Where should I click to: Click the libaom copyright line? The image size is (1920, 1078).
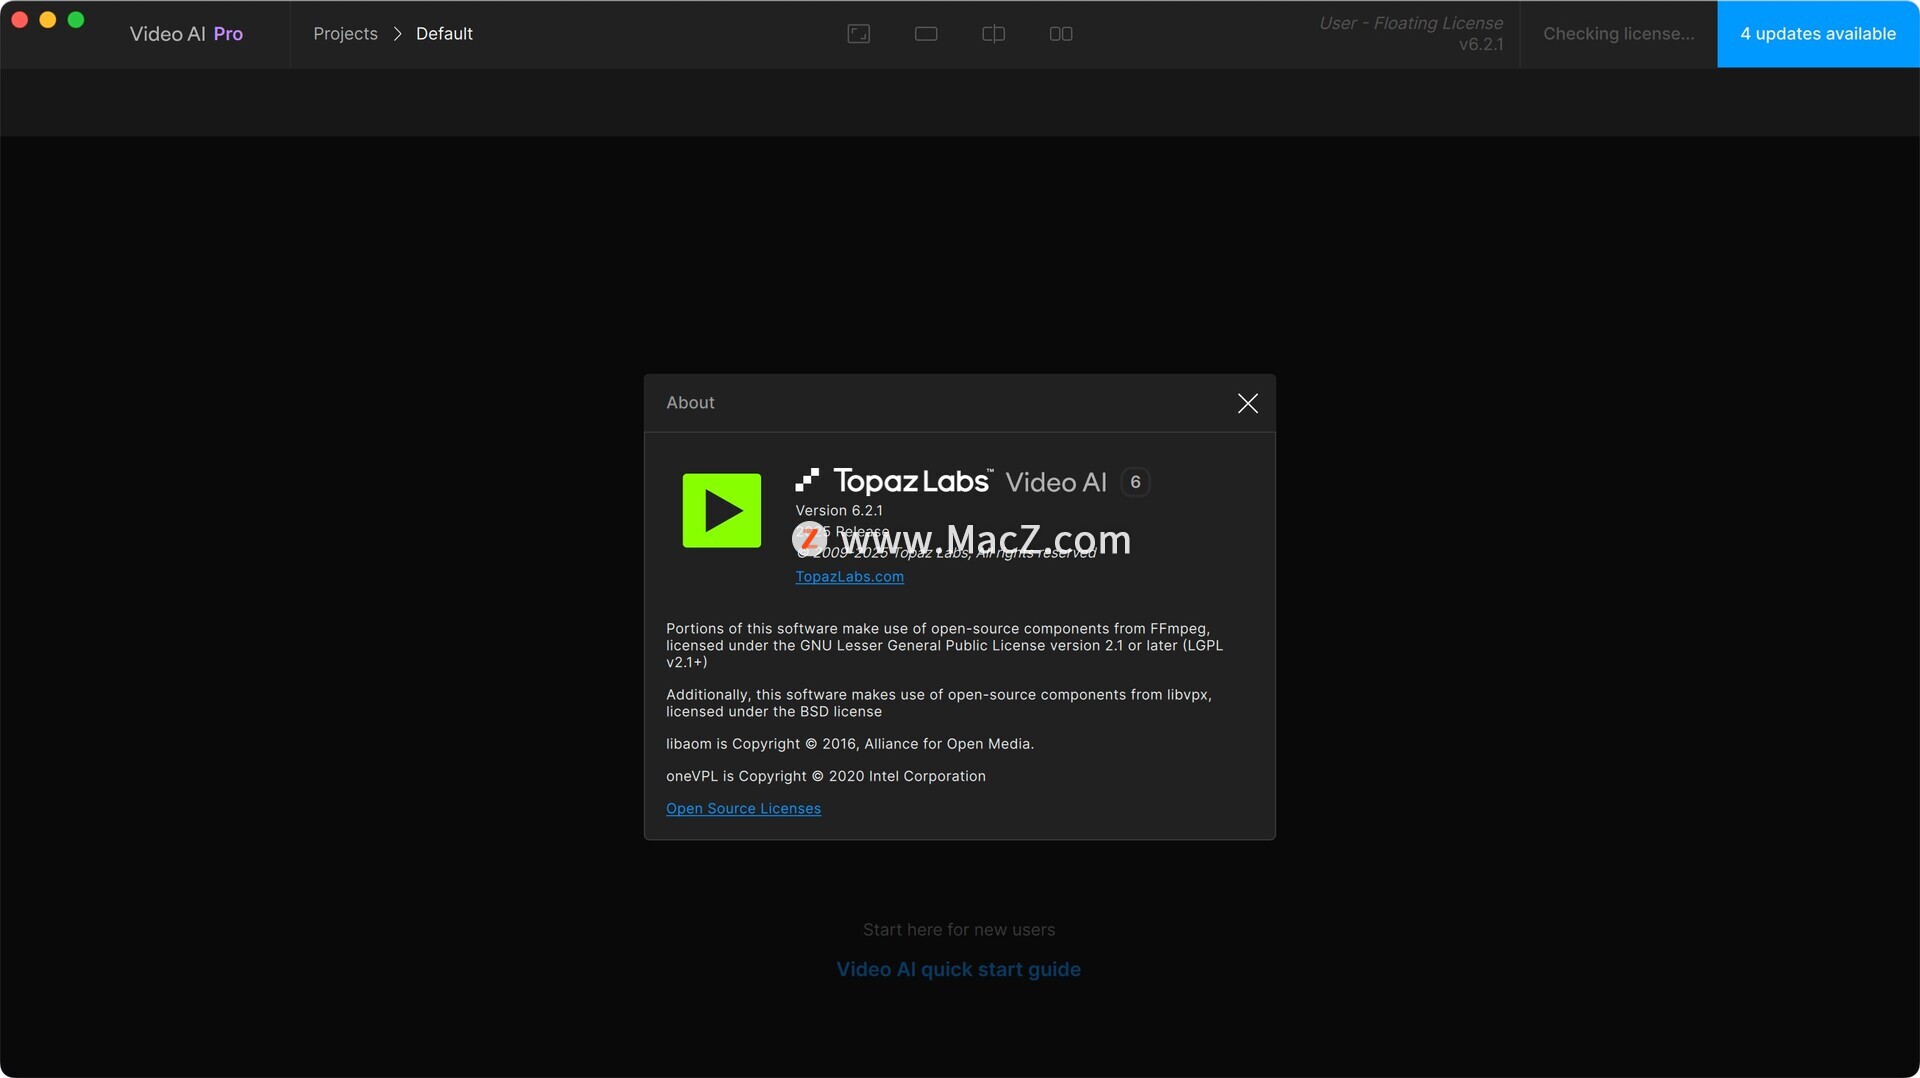point(850,744)
